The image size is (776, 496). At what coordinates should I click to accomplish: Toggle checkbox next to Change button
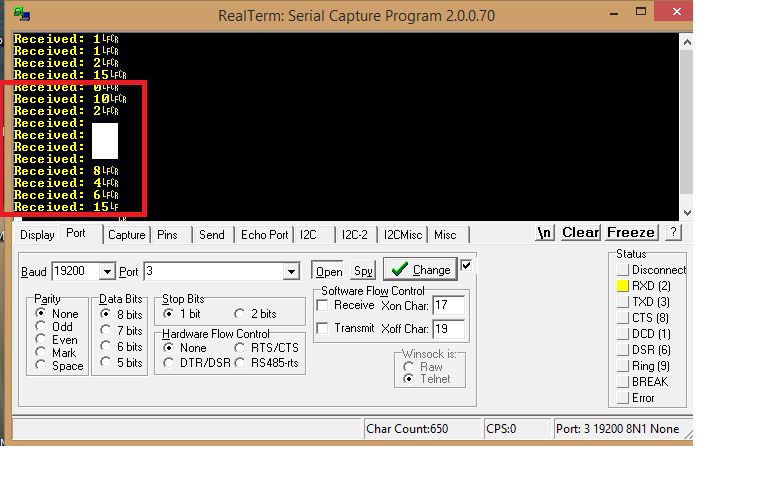coord(466,265)
